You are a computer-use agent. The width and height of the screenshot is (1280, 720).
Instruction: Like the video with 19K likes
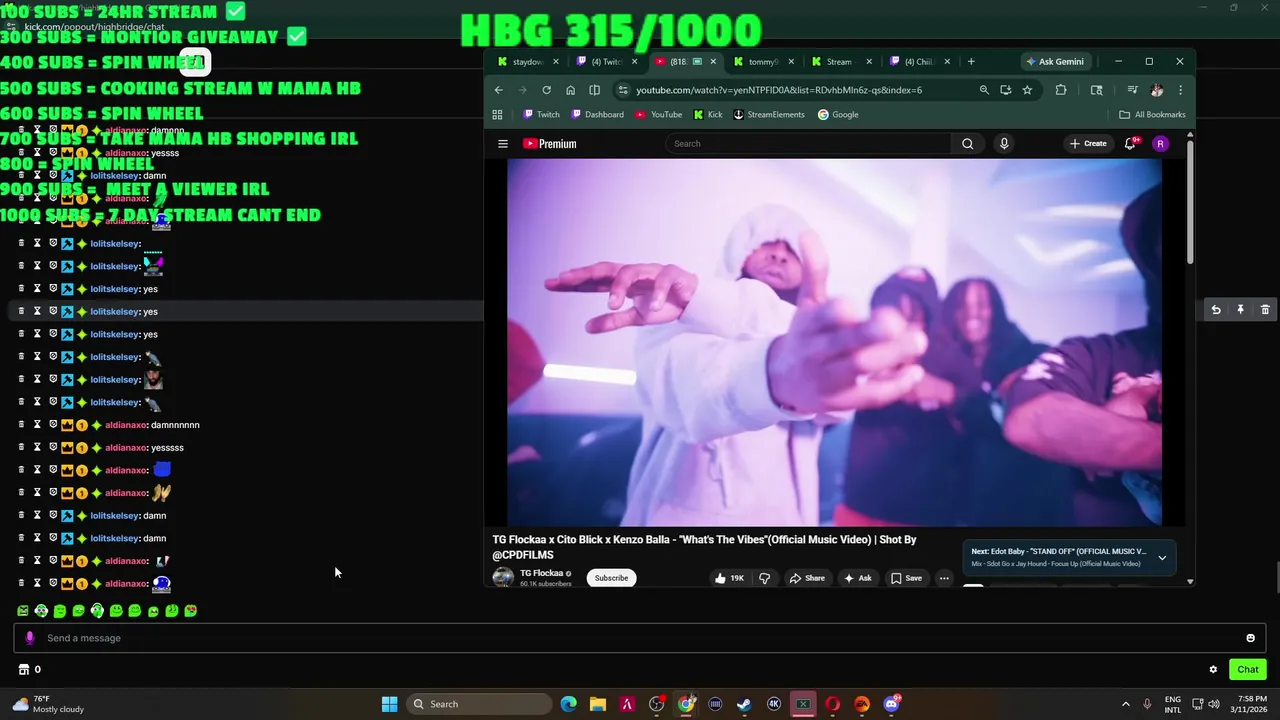(729, 578)
